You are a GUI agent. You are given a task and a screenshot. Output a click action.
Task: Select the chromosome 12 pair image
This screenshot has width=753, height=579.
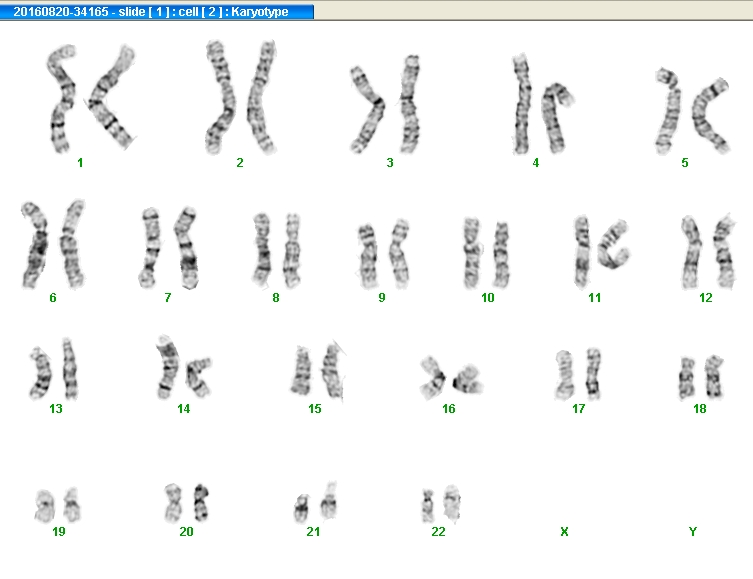[x=708, y=252]
